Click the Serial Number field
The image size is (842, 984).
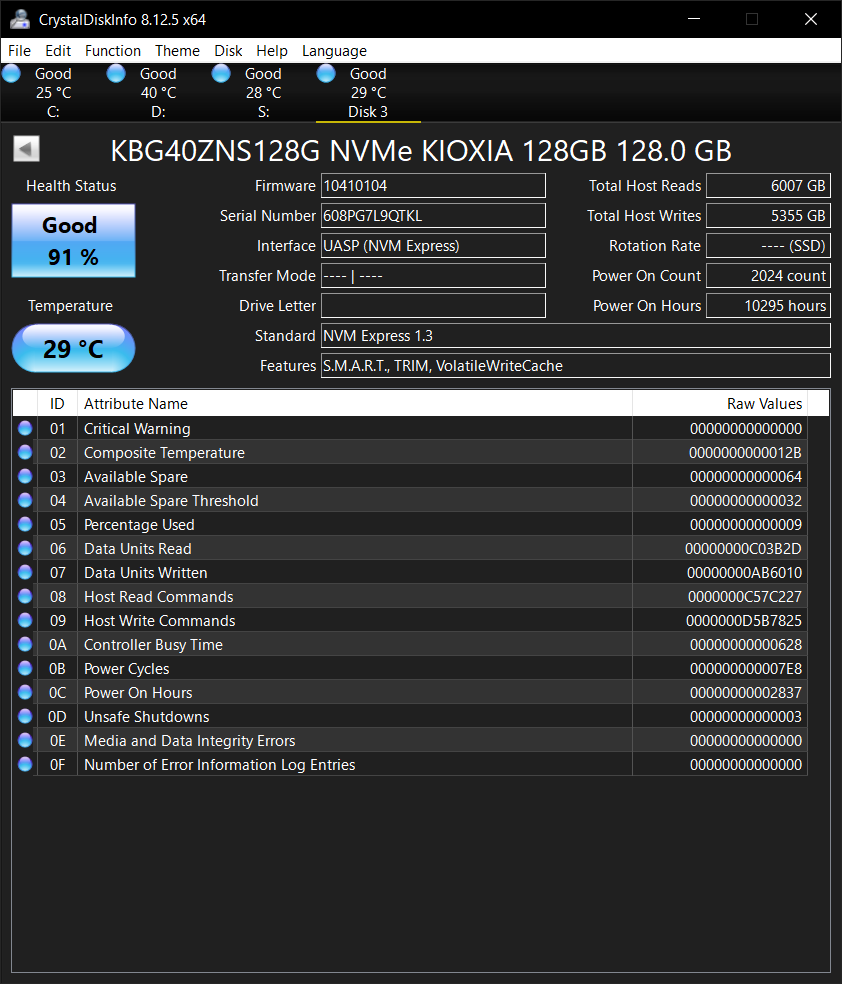433,216
